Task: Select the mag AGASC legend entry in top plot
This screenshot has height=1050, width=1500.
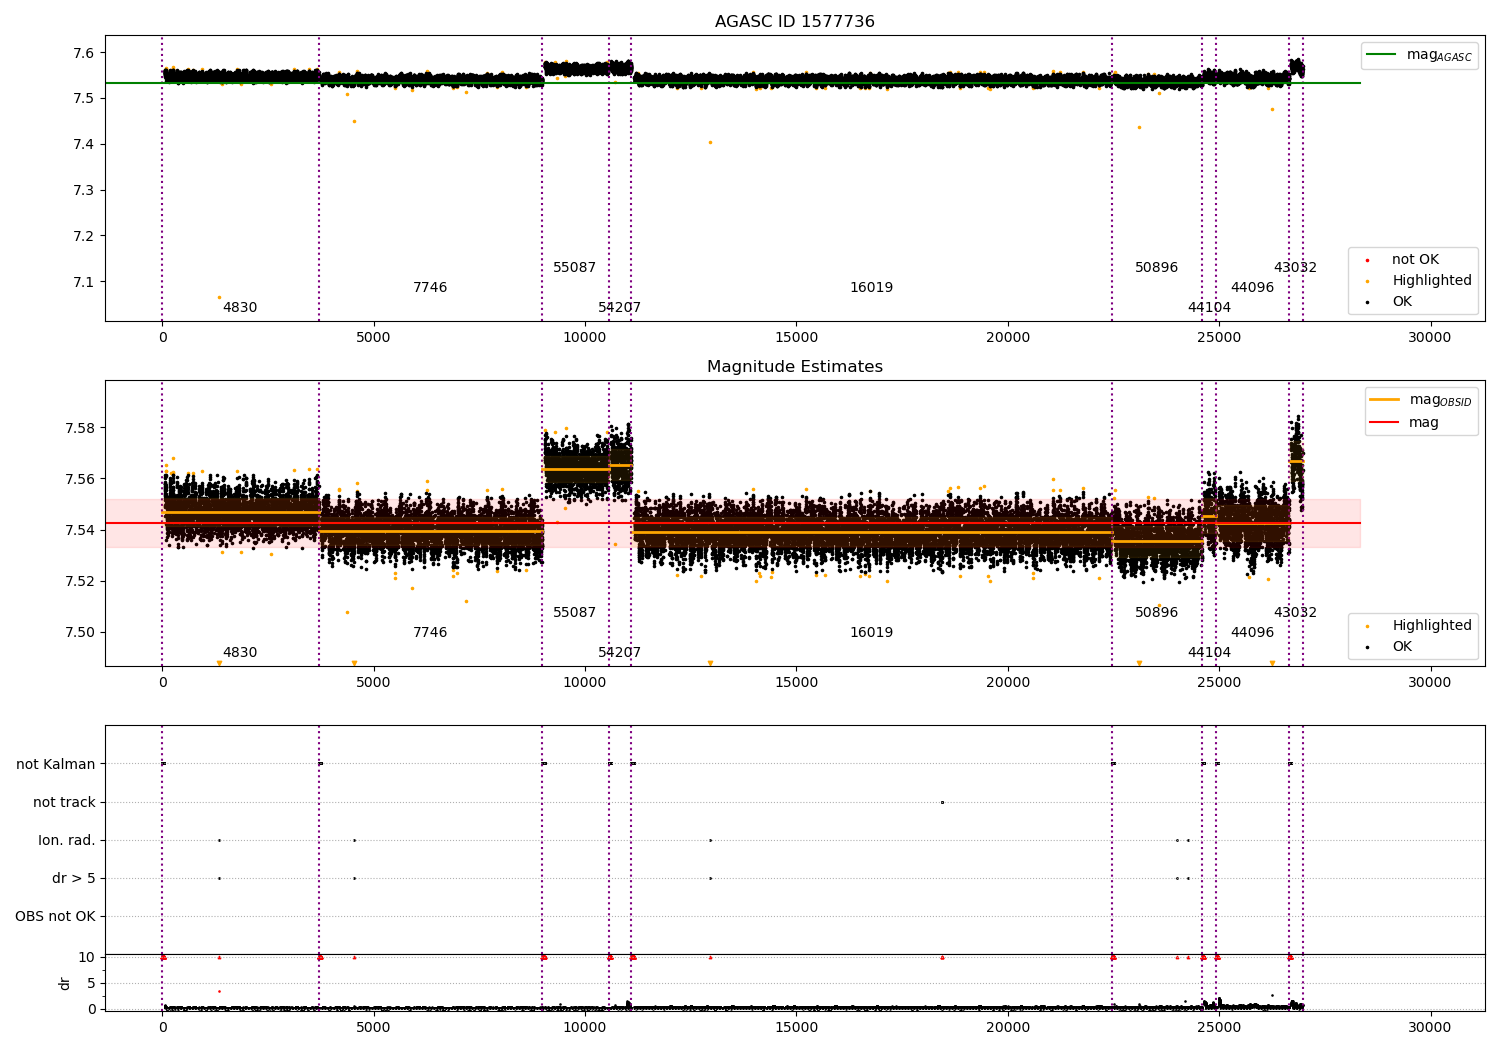Action: point(1420,55)
